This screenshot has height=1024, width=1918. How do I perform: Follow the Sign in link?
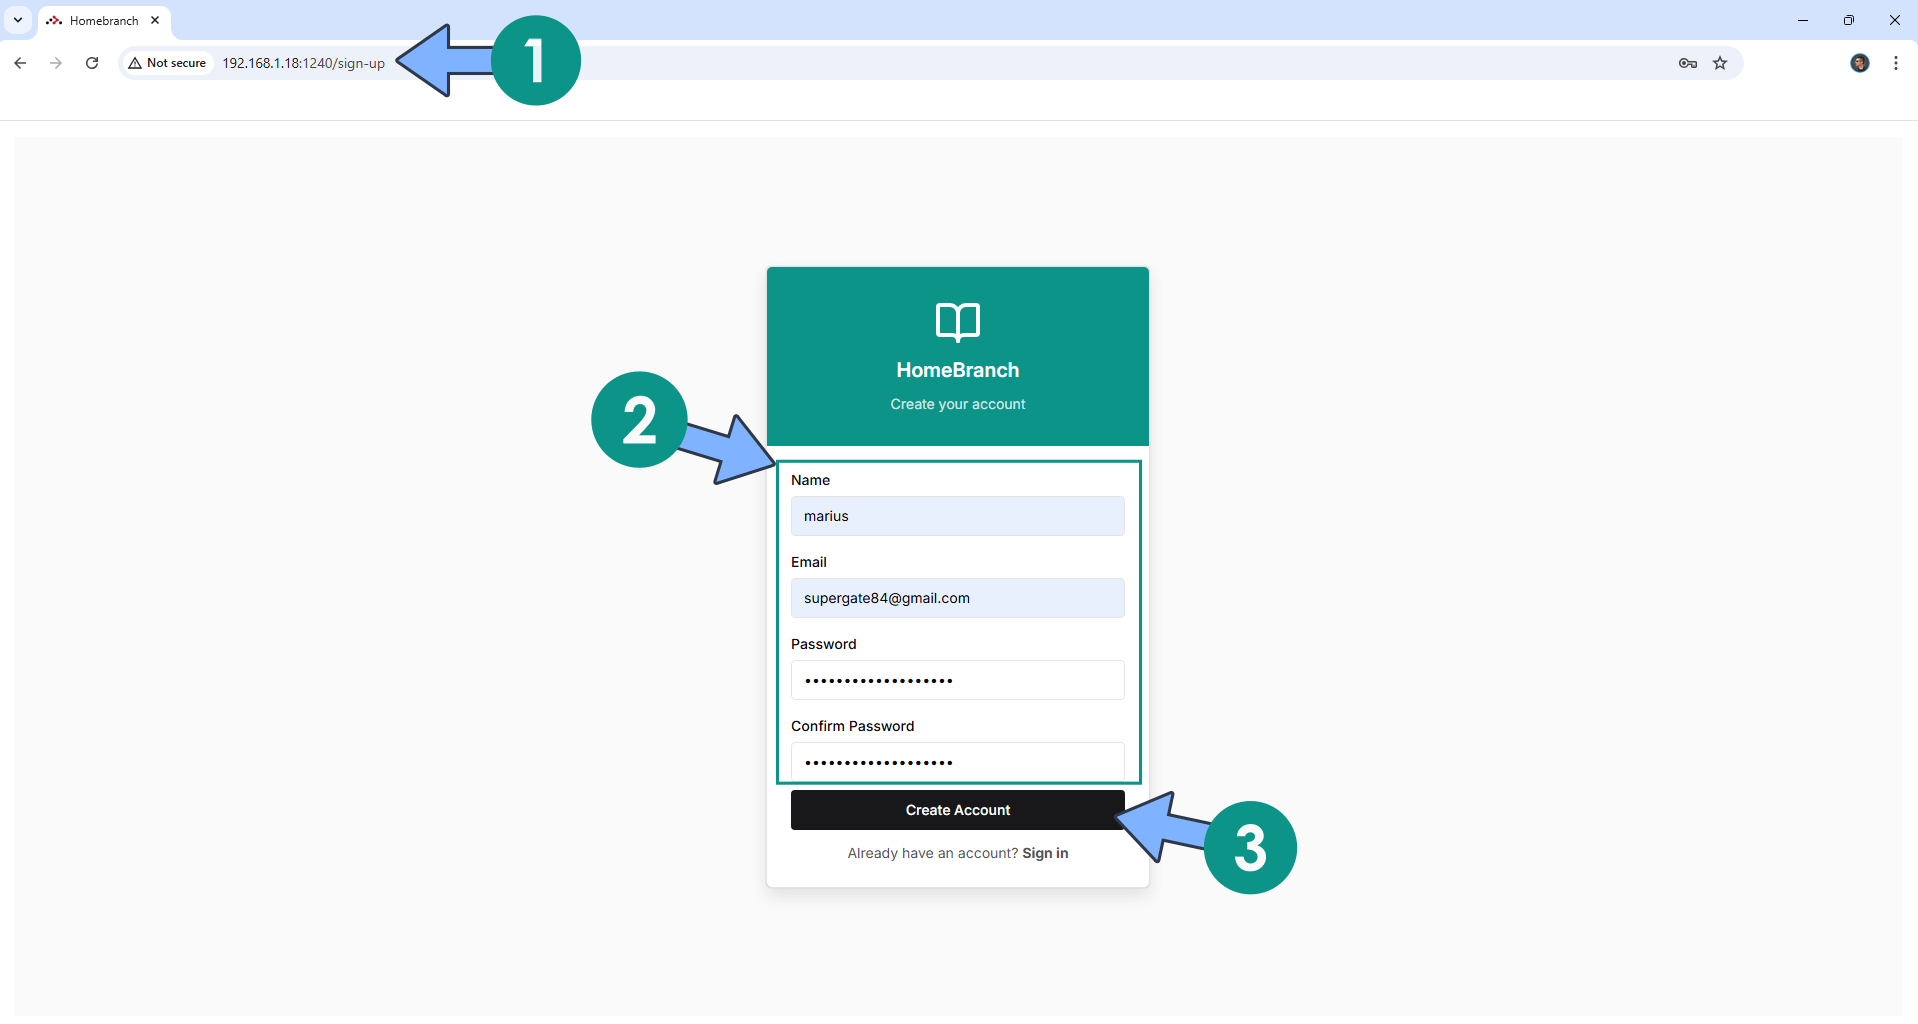click(x=1045, y=853)
